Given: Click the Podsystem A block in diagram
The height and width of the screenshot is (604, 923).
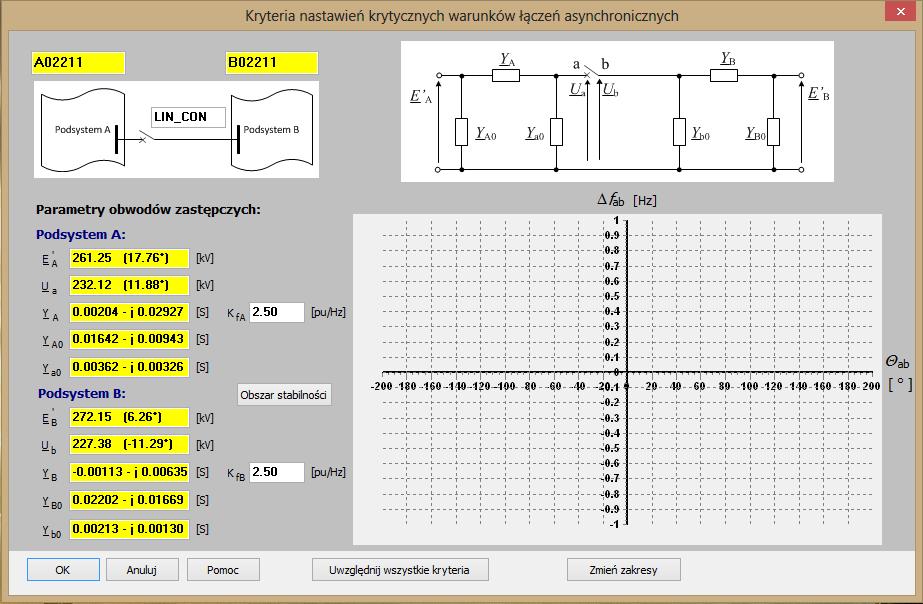Looking at the screenshot, I should tap(82, 130).
